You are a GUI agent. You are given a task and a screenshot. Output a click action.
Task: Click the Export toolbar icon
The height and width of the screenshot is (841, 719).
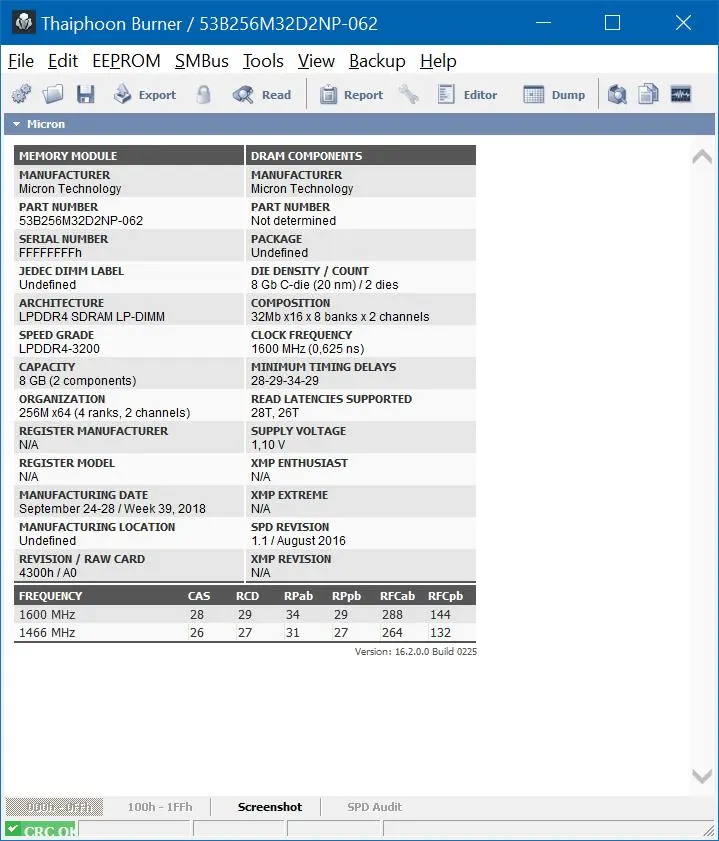[x=123, y=95]
